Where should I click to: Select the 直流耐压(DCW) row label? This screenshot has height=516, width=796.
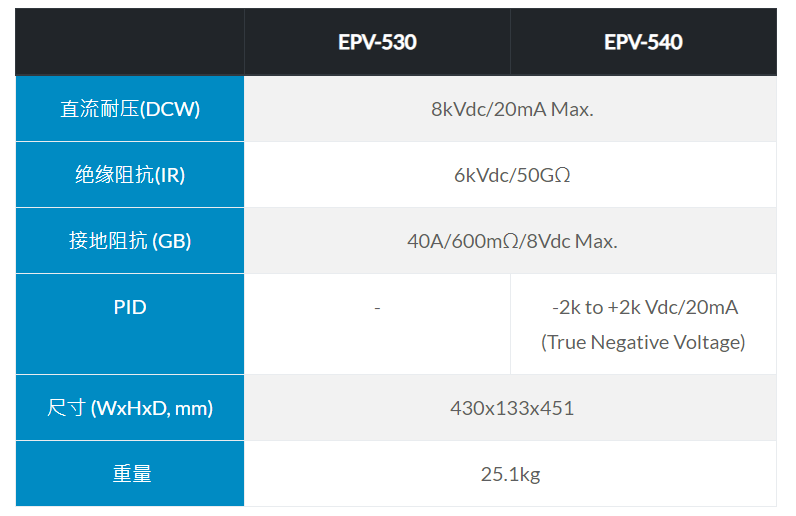[130, 109]
